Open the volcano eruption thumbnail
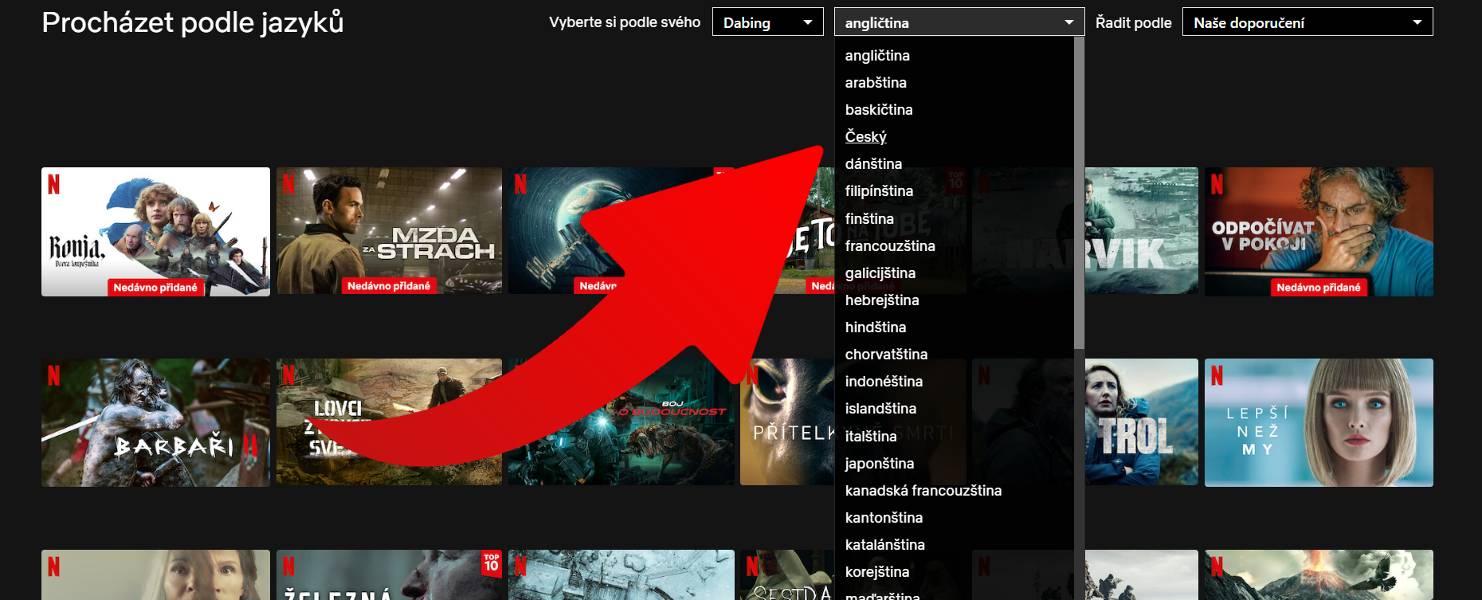This screenshot has height=600, width=1482. coord(1319,575)
